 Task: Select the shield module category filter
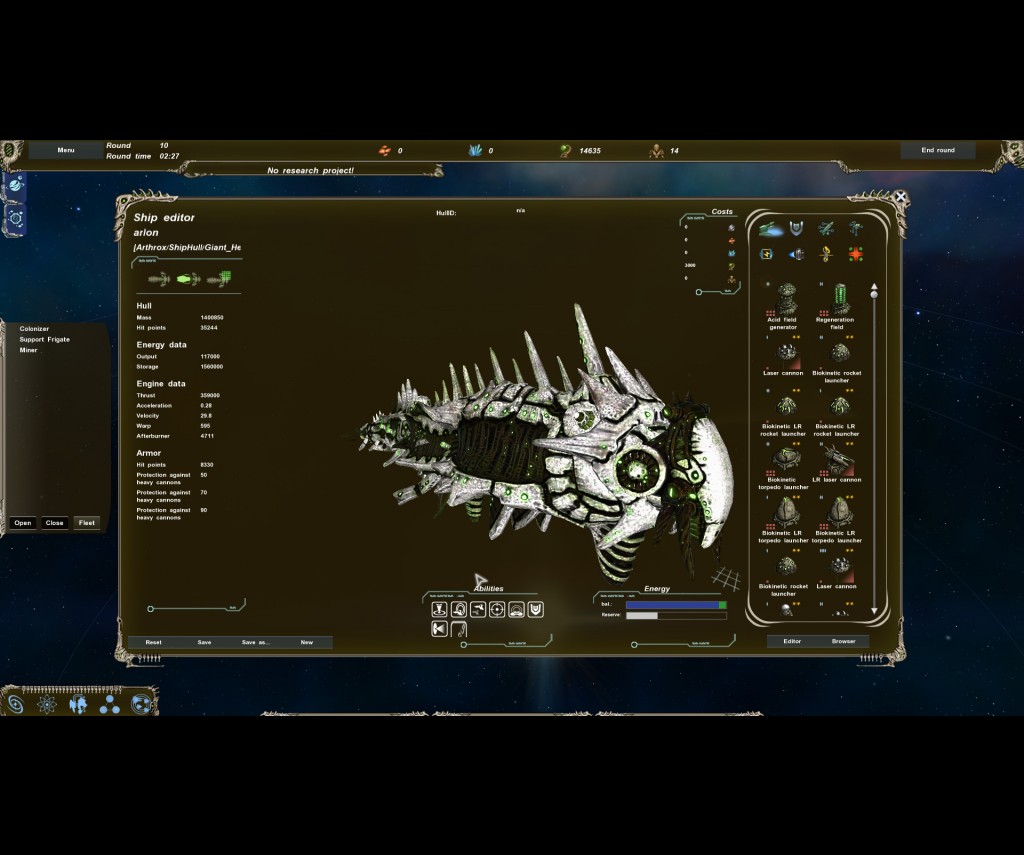click(796, 229)
